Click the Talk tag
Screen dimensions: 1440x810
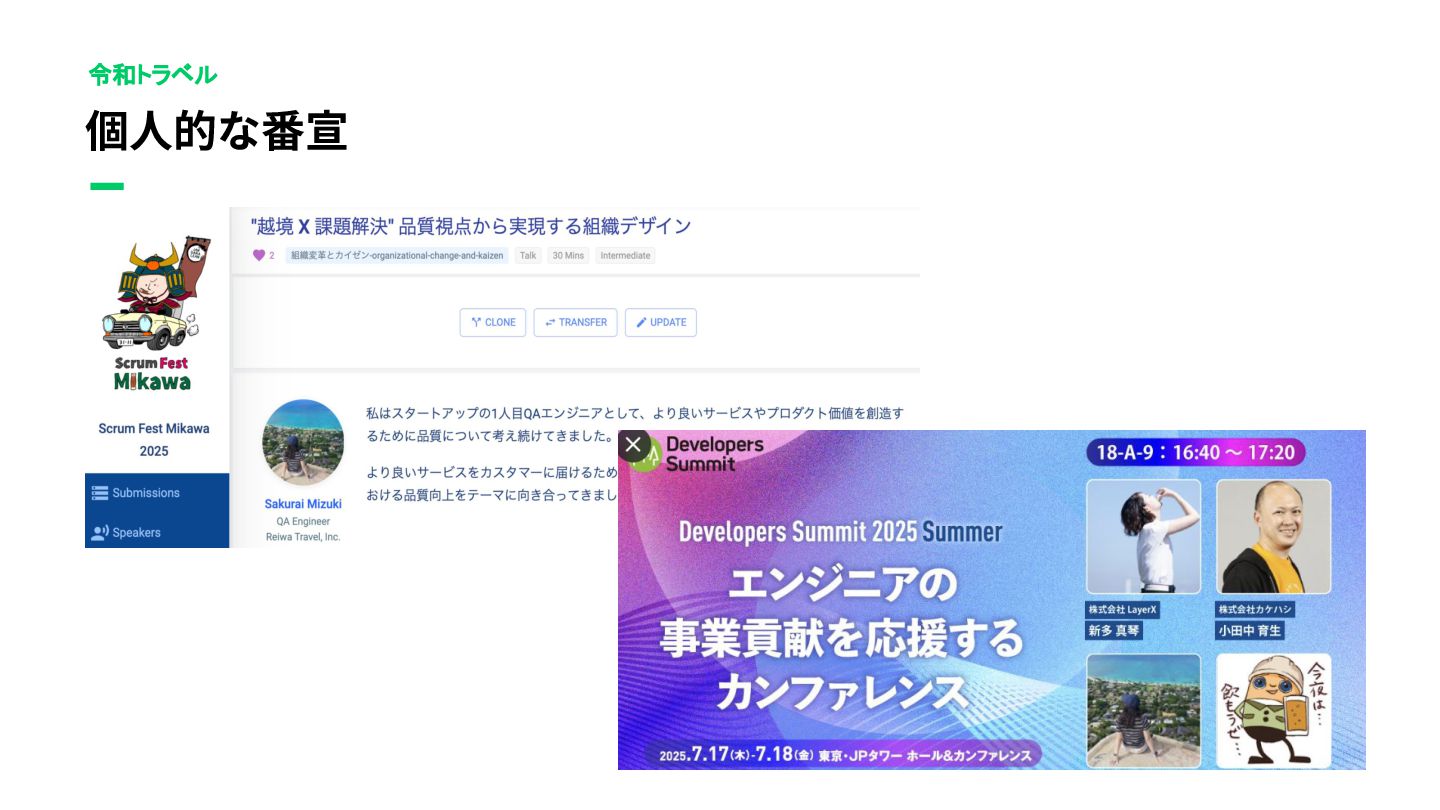coord(528,255)
